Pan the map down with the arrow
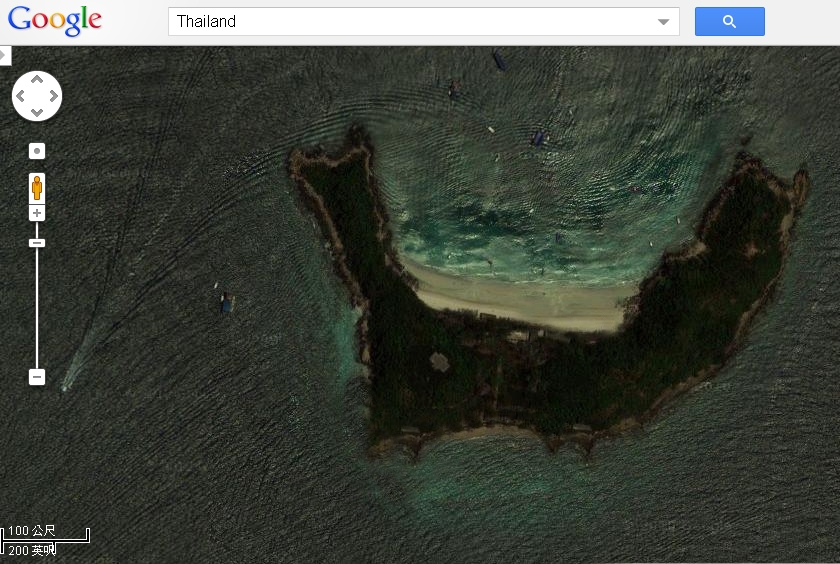This screenshot has height=564, width=840. click(37, 112)
